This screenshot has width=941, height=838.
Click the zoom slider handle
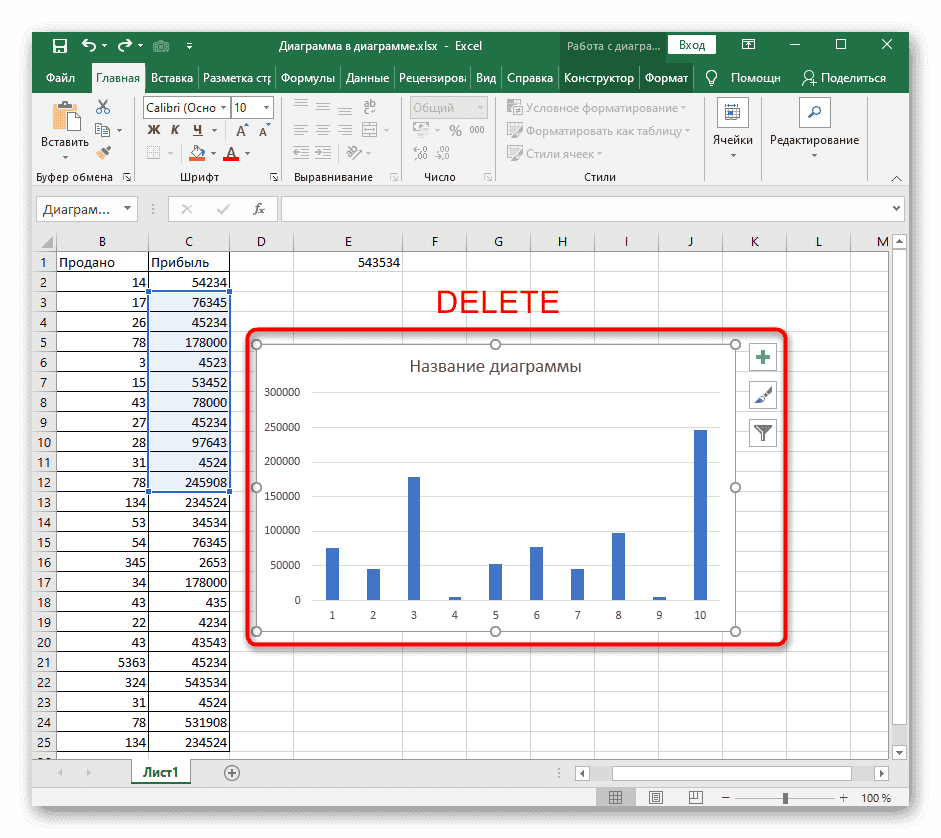(x=786, y=798)
